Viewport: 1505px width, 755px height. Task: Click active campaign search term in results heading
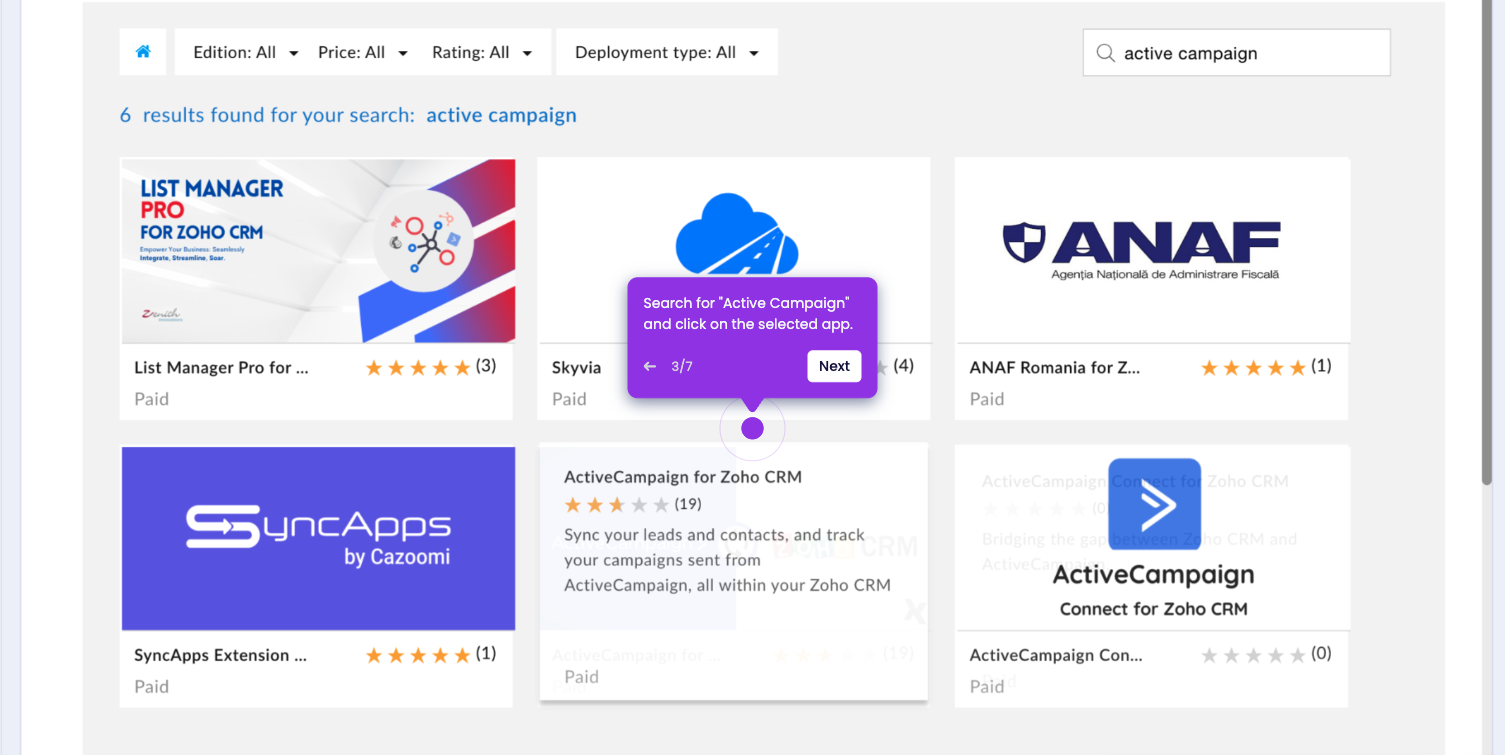pyautogui.click(x=501, y=115)
